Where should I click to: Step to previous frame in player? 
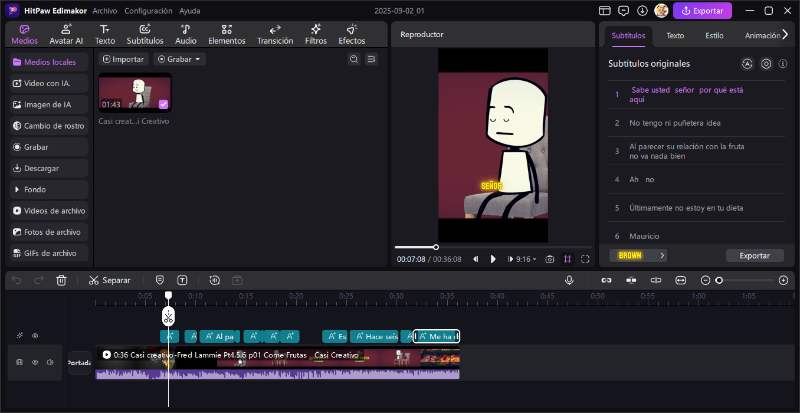(476, 259)
